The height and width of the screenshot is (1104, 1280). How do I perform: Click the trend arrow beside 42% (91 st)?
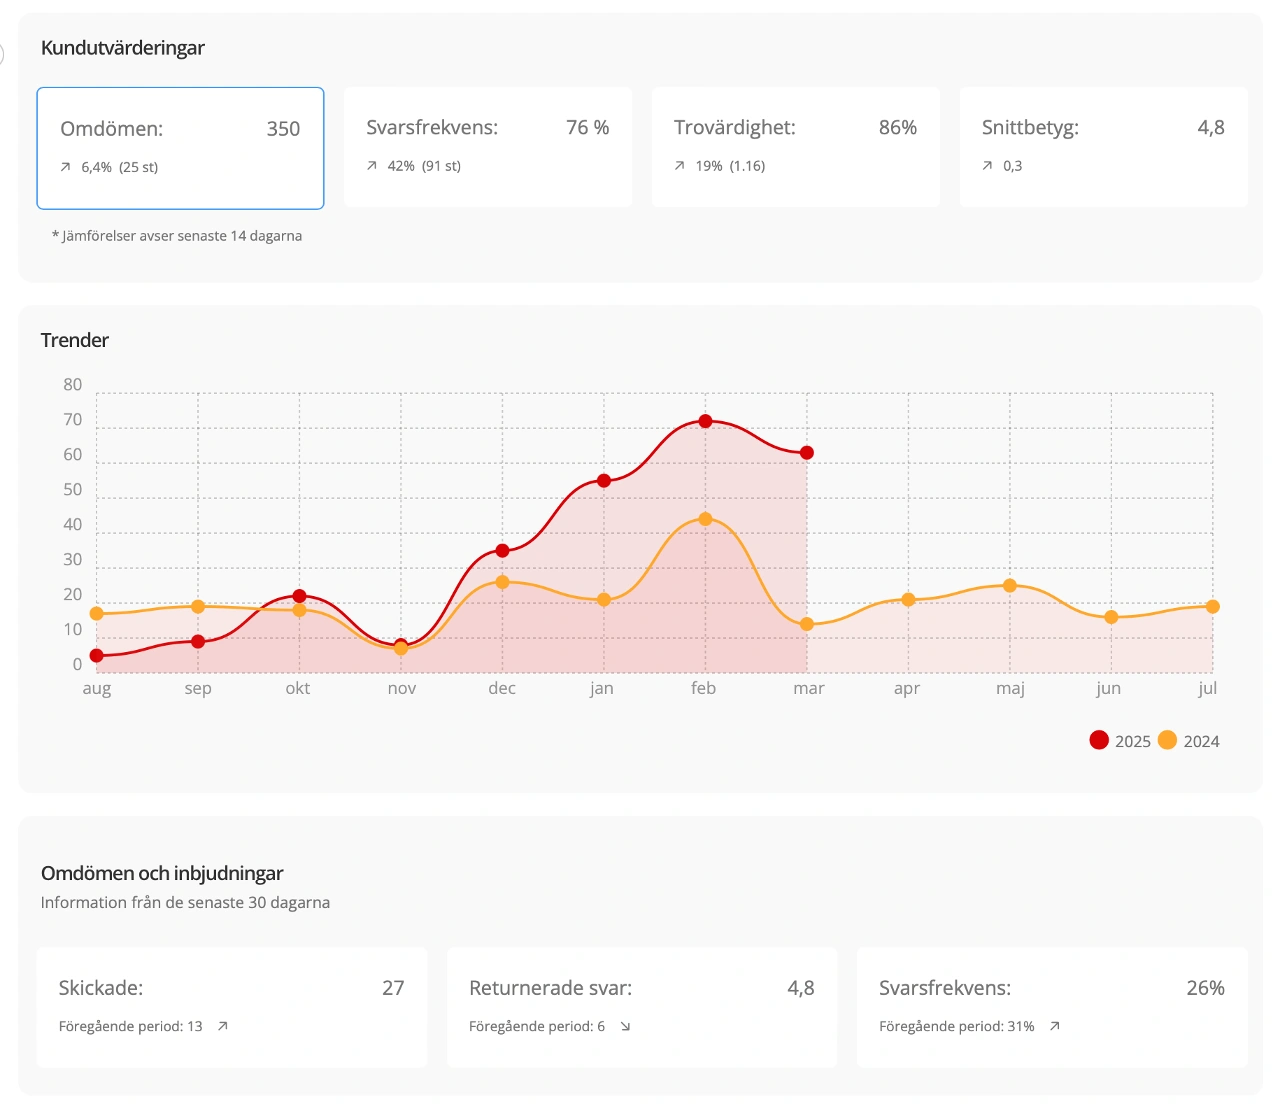pyautogui.click(x=372, y=166)
